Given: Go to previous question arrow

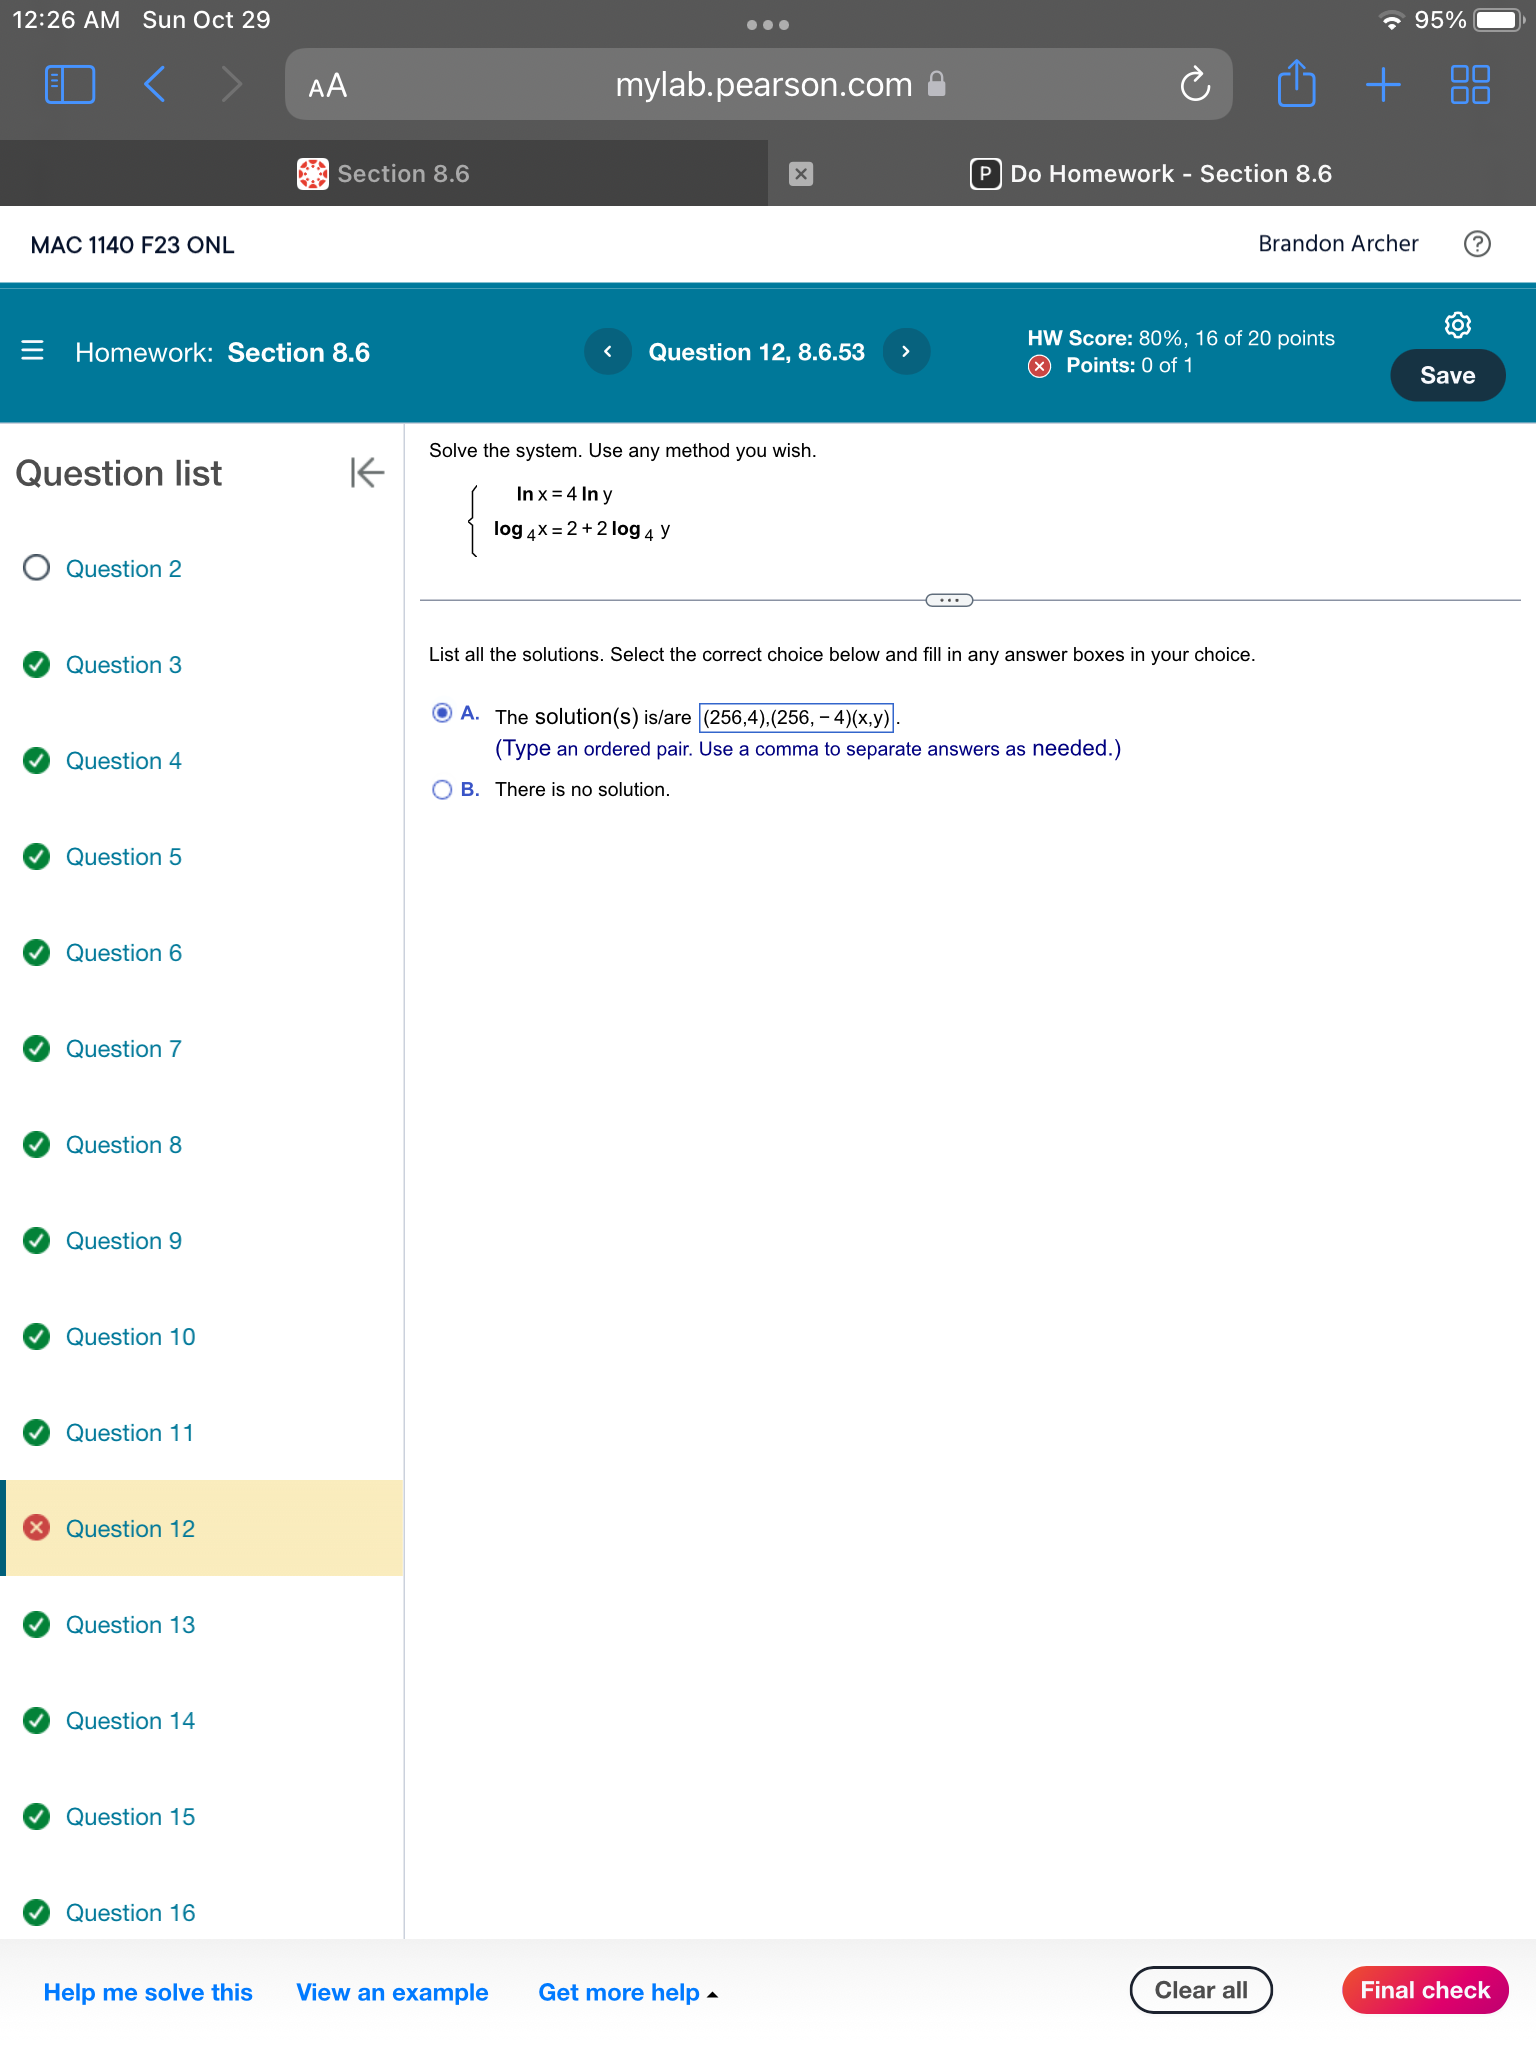Looking at the screenshot, I should point(608,352).
